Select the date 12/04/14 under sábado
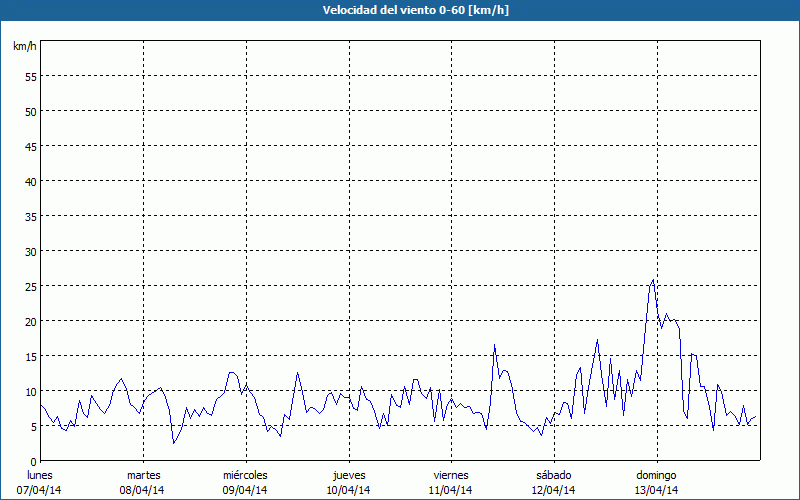Image resolution: width=800 pixels, height=500 pixels. [x=553, y=490]
